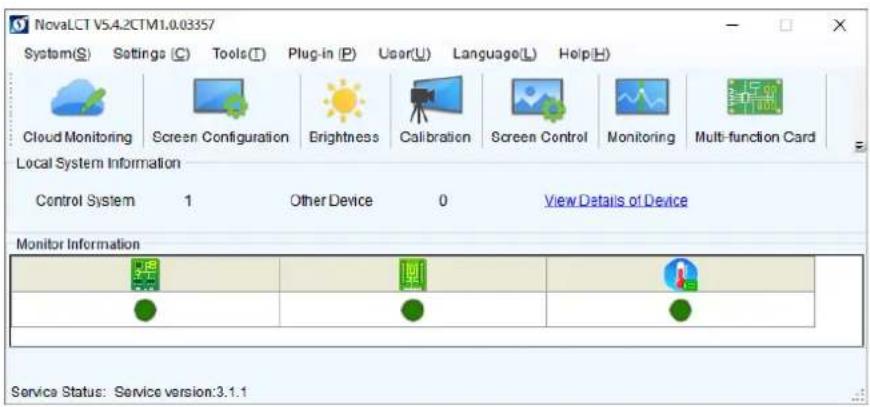This screenshot has width=870, height=407.
Task: Launch the Calibration camera tool
Action: click(x=436, y=111)
